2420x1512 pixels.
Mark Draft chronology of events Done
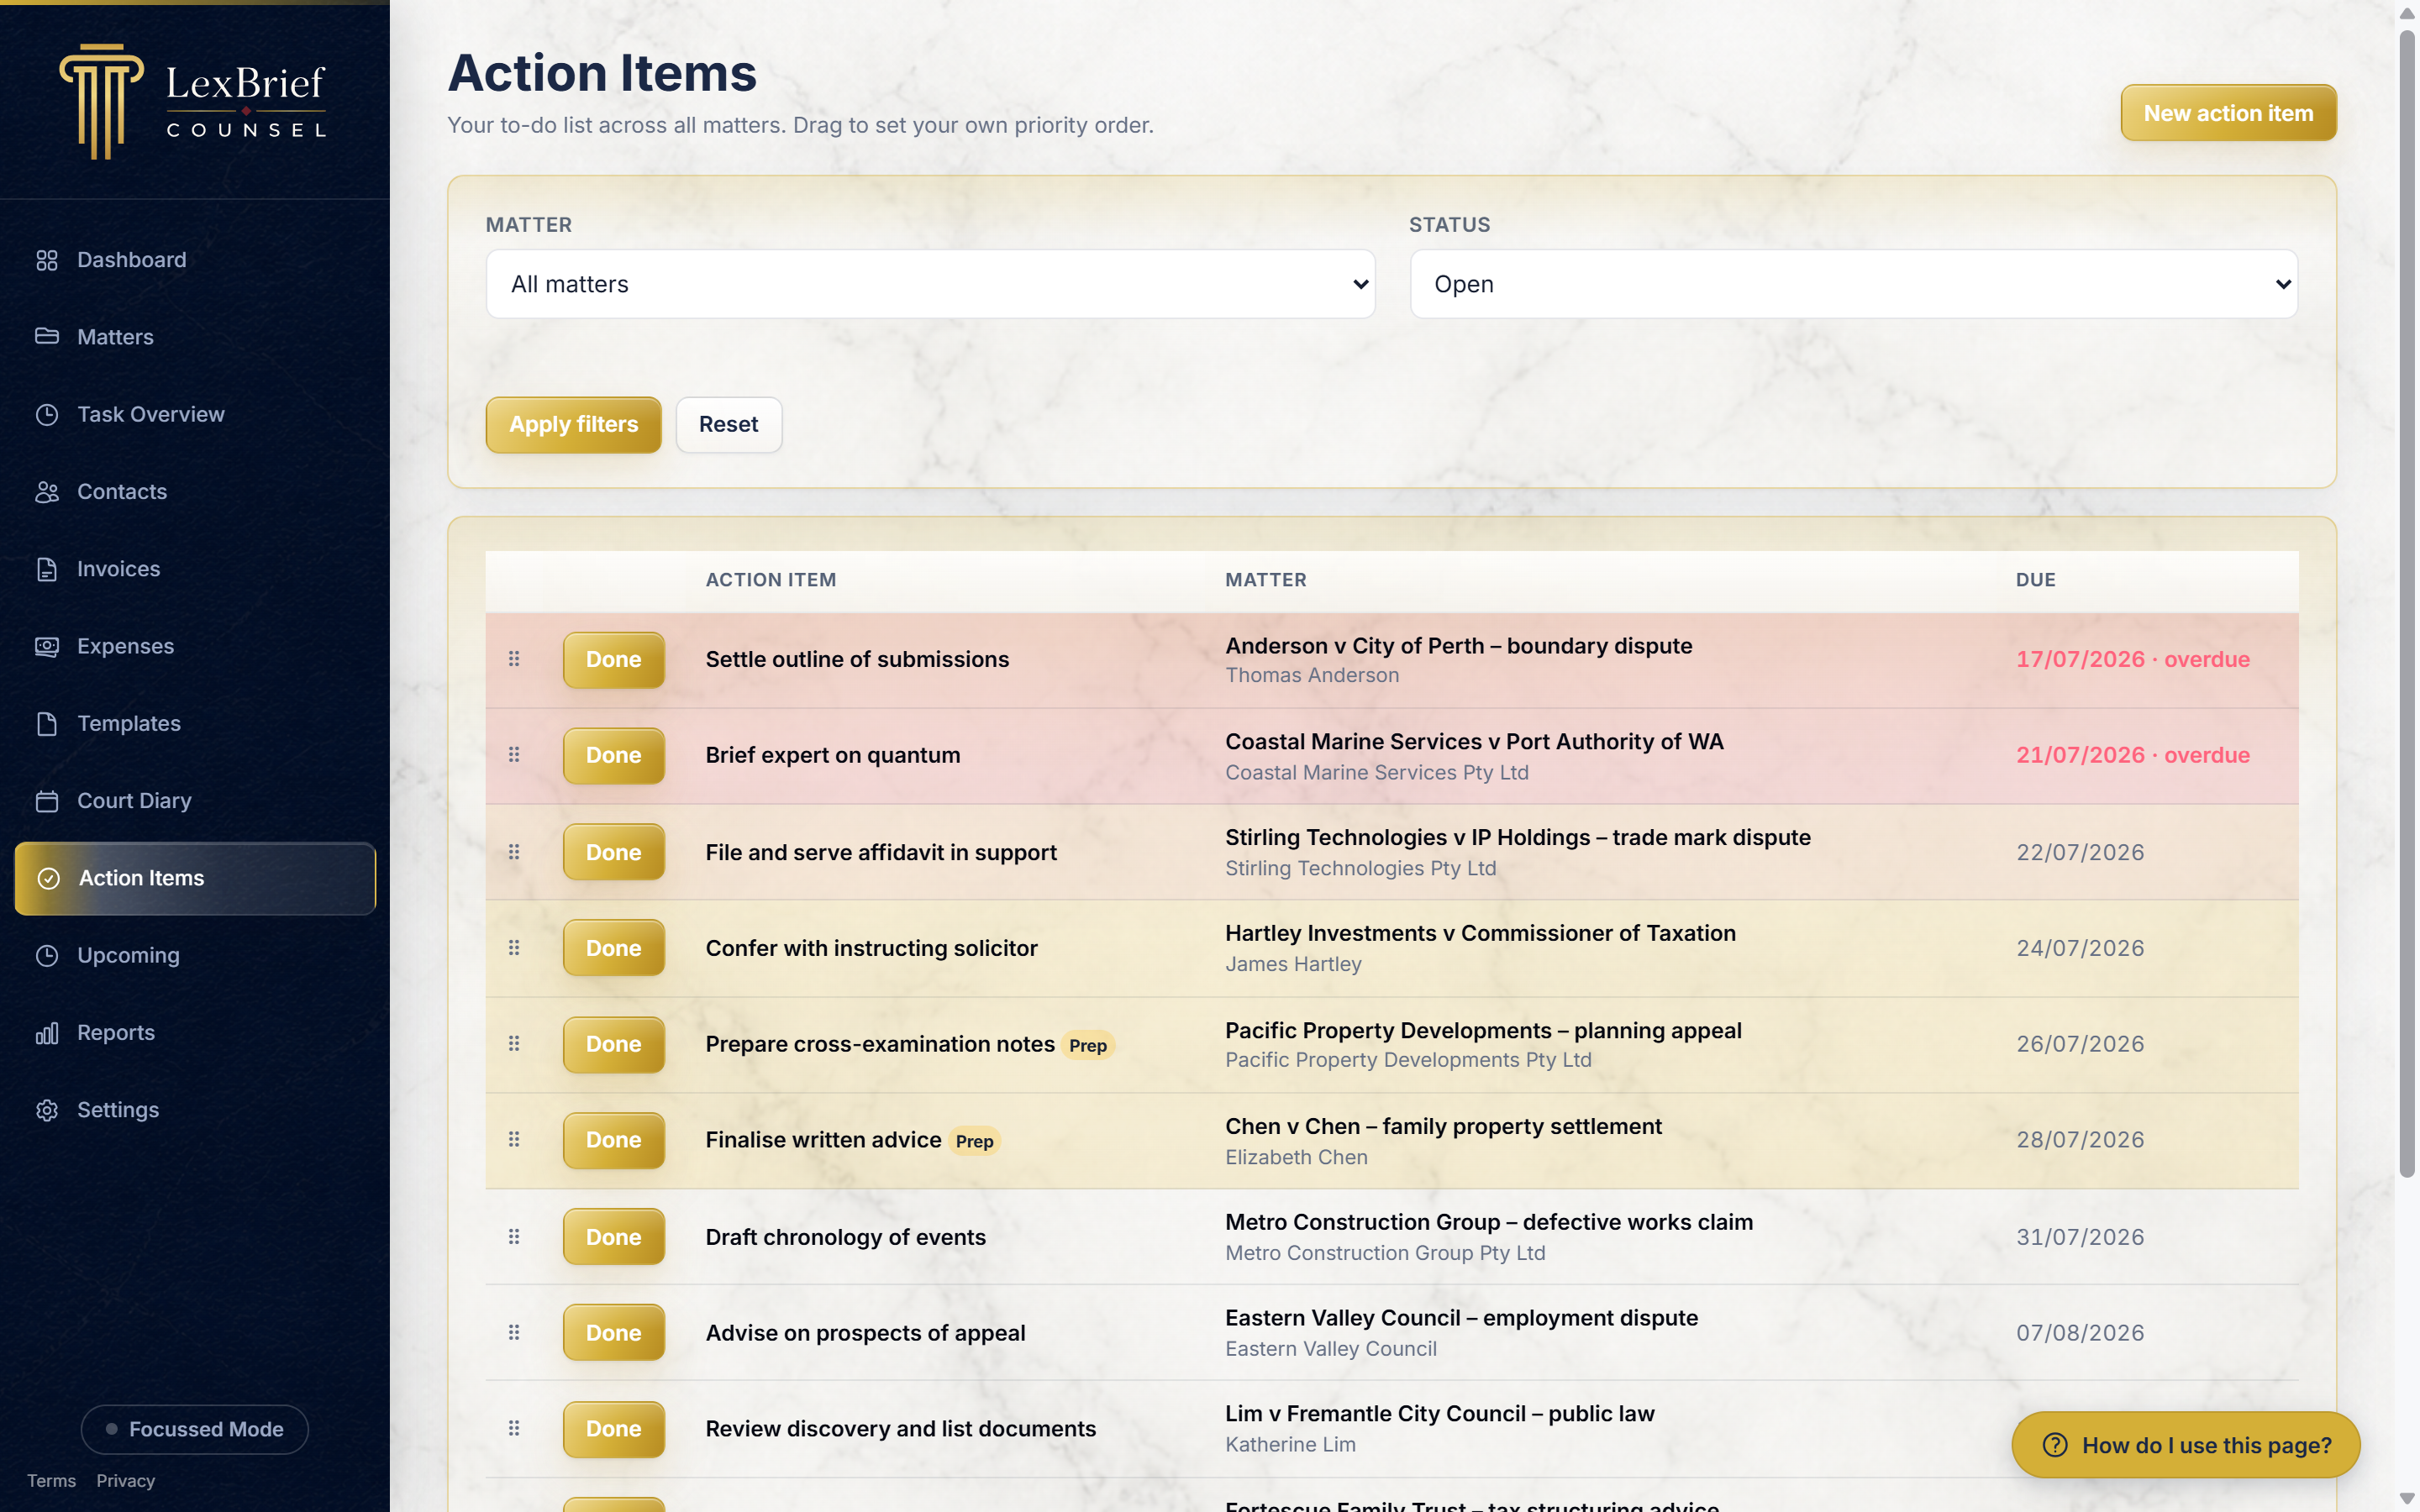(x=613, y=1237)
